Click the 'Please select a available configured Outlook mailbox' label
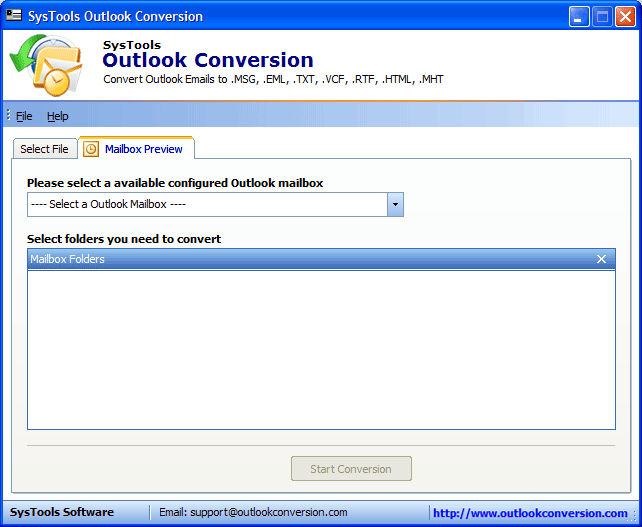This screenshot has width=642, height=527. (x=175, y=183)
